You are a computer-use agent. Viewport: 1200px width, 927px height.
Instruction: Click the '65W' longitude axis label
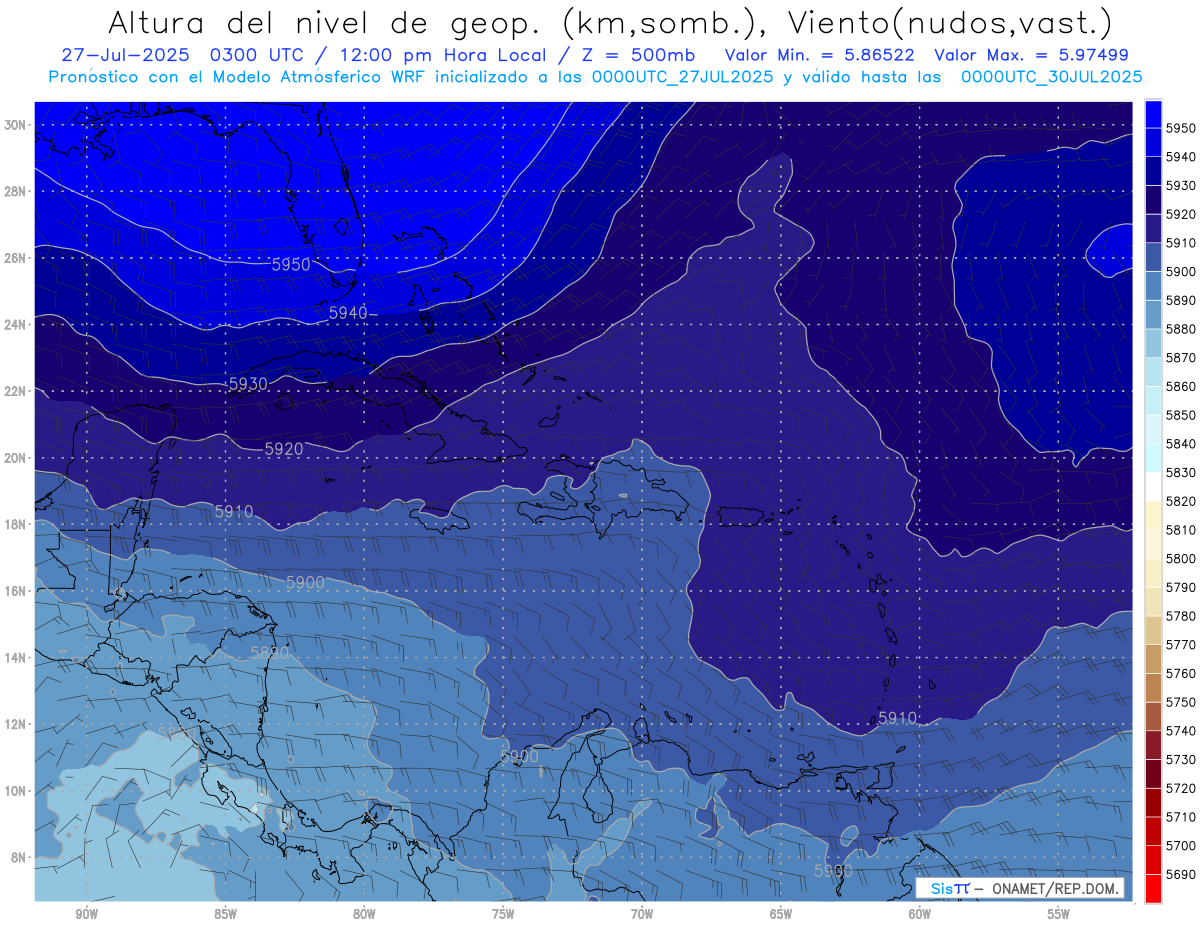click(x=781, y=914)
